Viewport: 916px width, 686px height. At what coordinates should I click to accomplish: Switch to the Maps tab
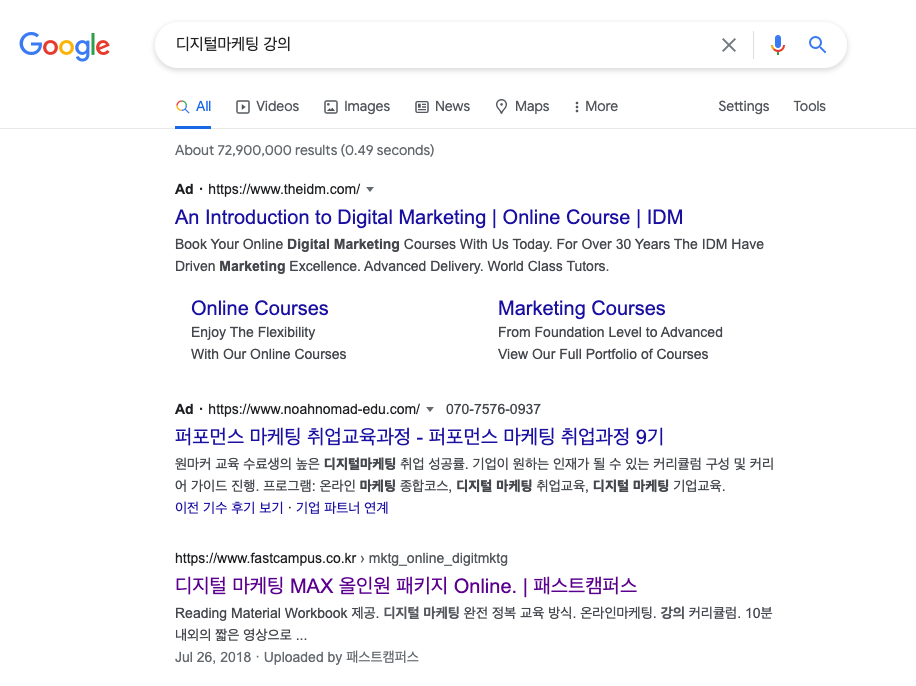pos(522,106)
